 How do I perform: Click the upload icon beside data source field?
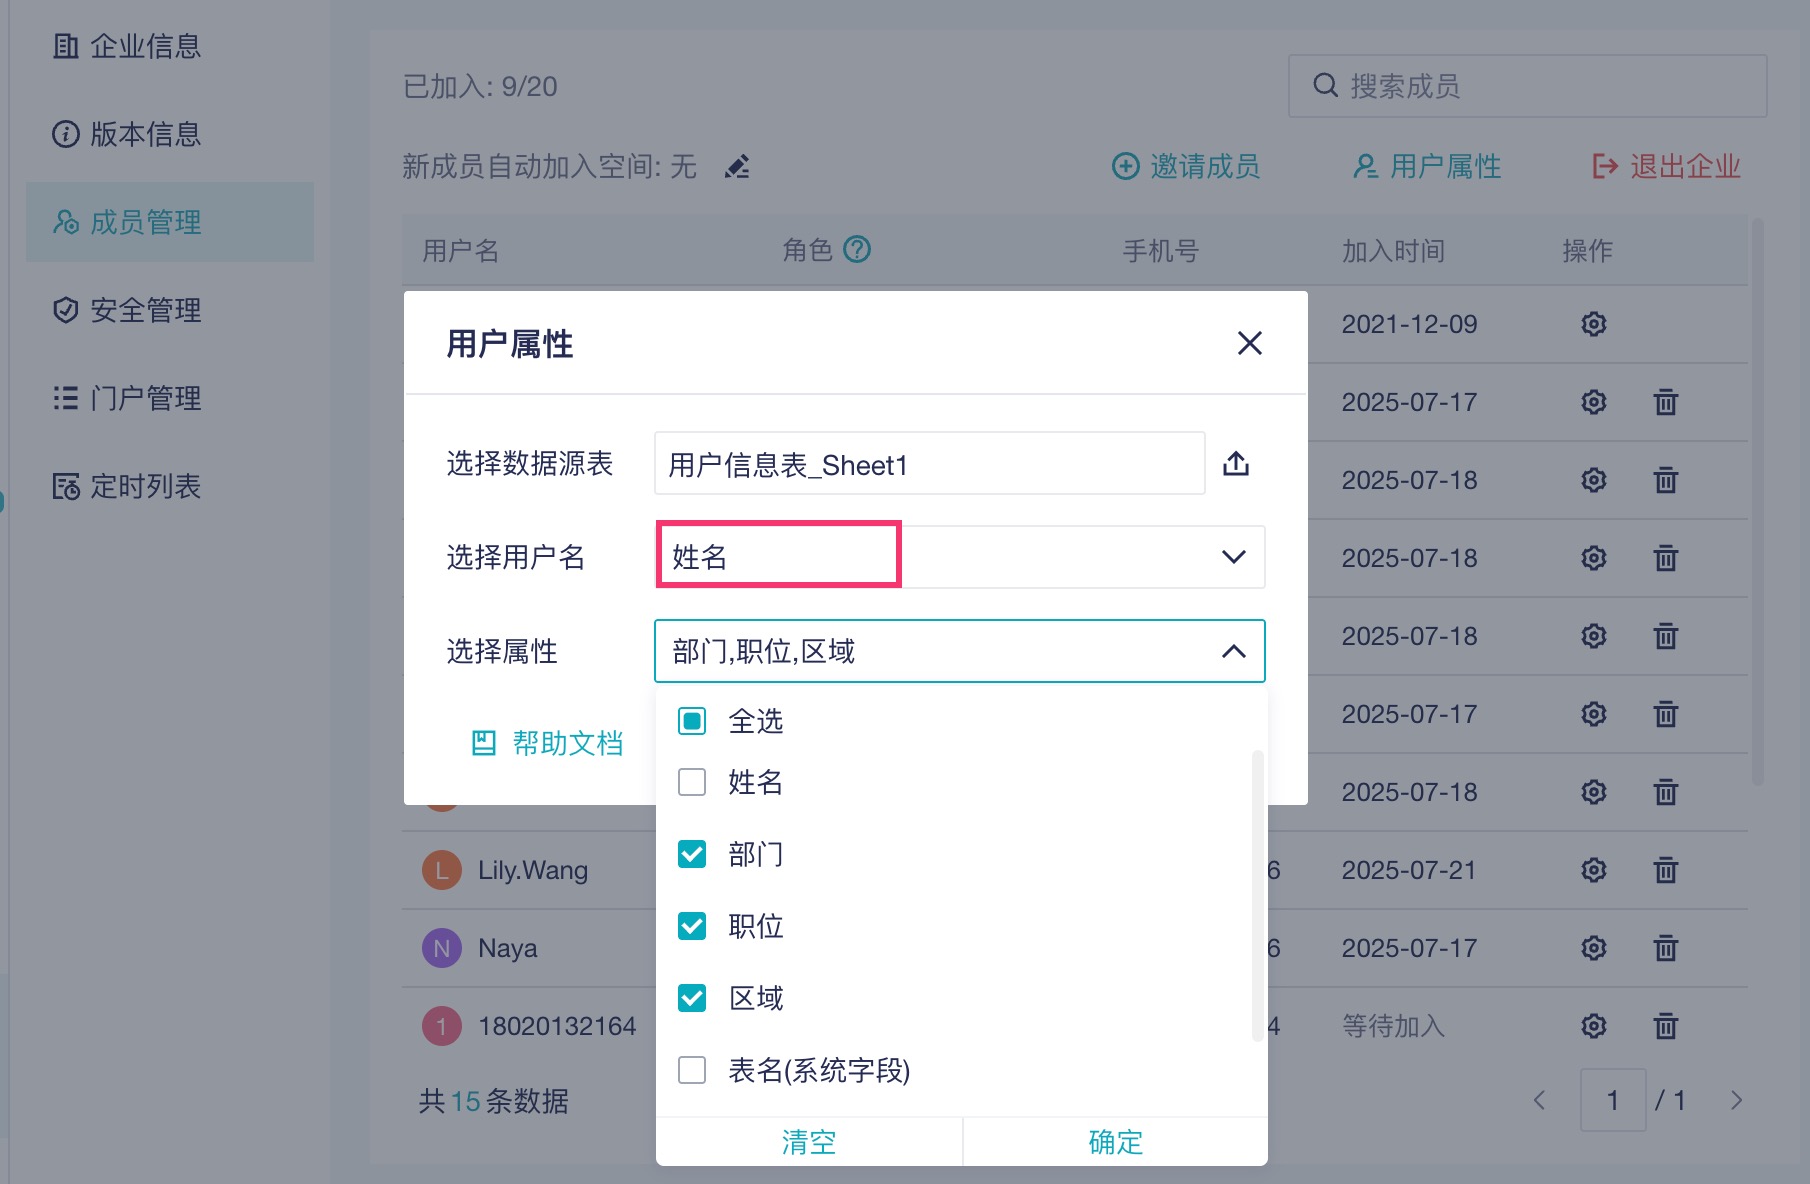pos(1236,464)
